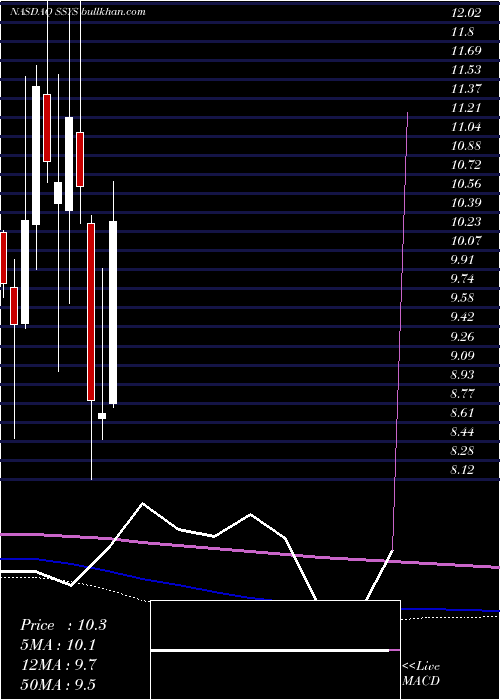The width and height of the screenshot is (500, 700).
Task: Click the NASDAQ SSYS bullkhan.com title
Action: tap(78, 12)
